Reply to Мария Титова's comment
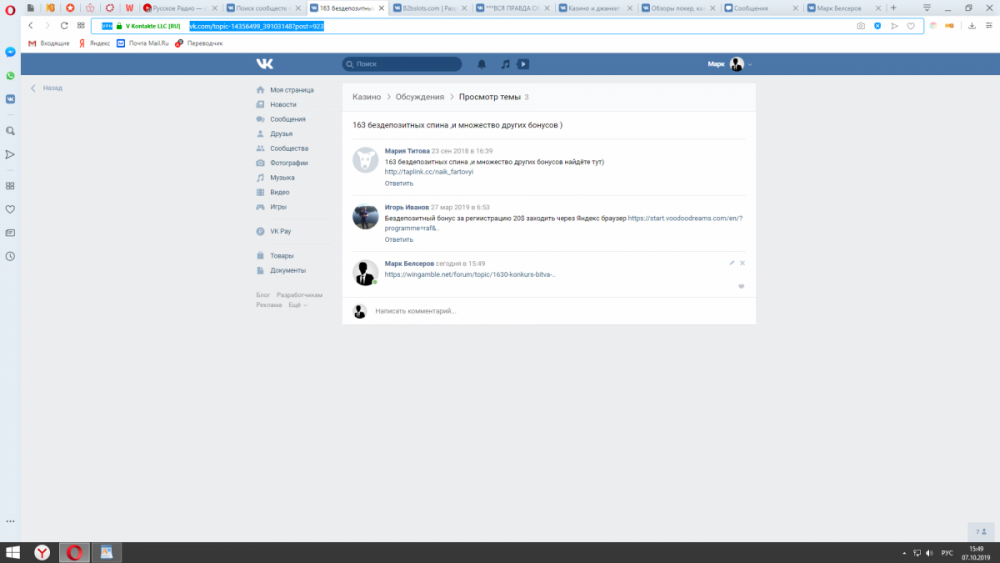The height and width of the screenshot is (563, 1000). 399,184
